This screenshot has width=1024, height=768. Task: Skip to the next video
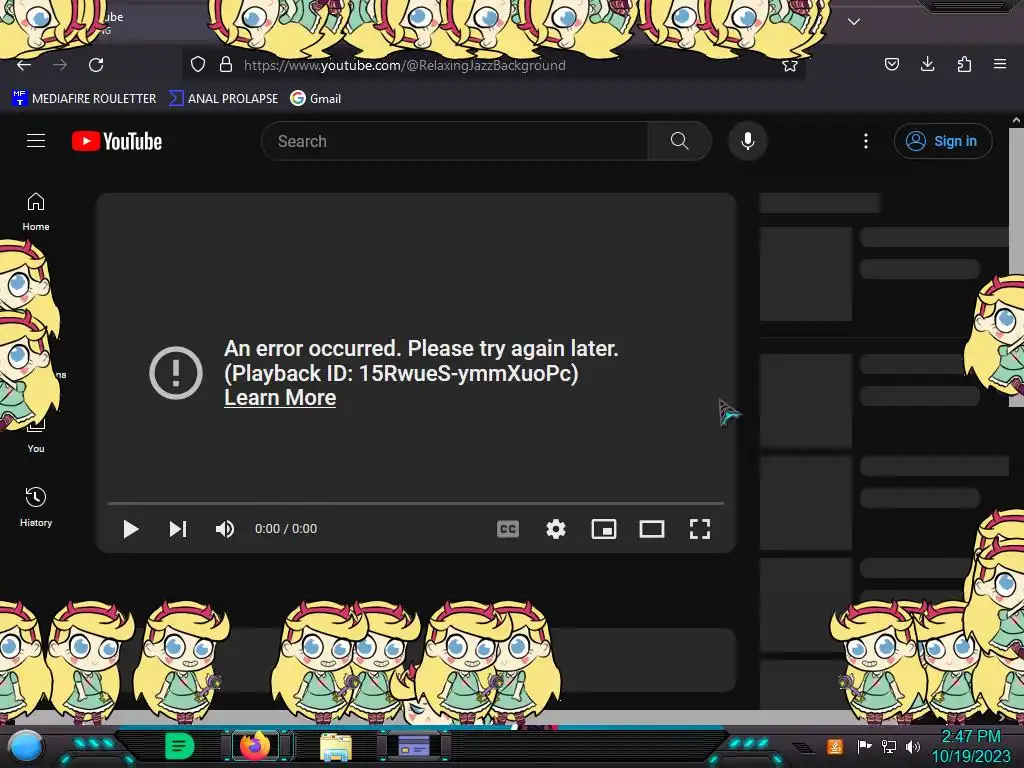(178, 529)
